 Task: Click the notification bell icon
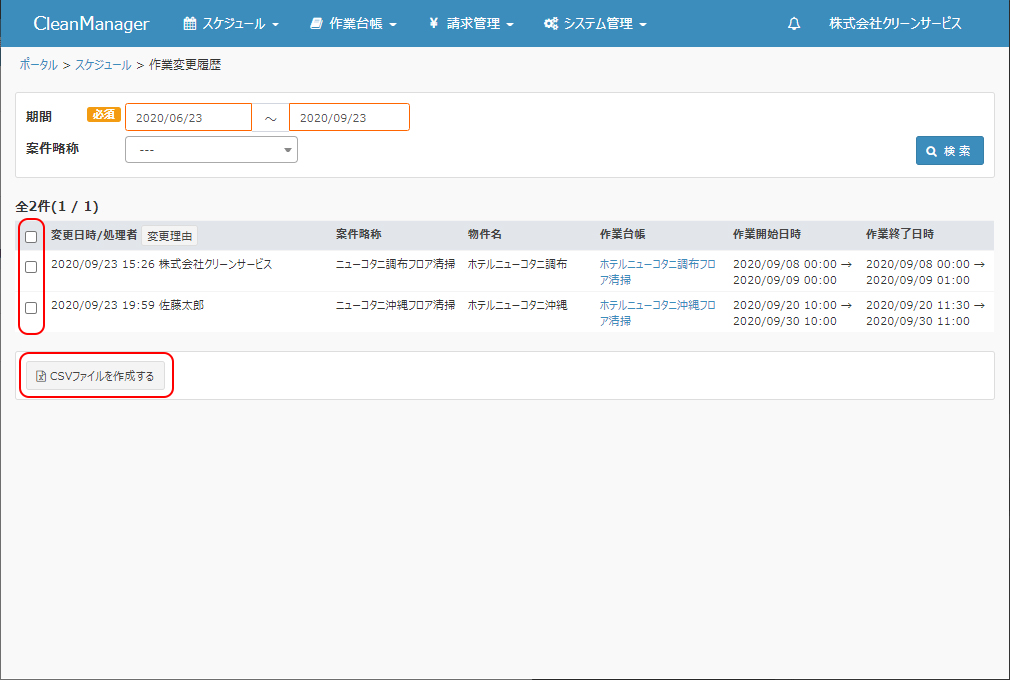794,24
